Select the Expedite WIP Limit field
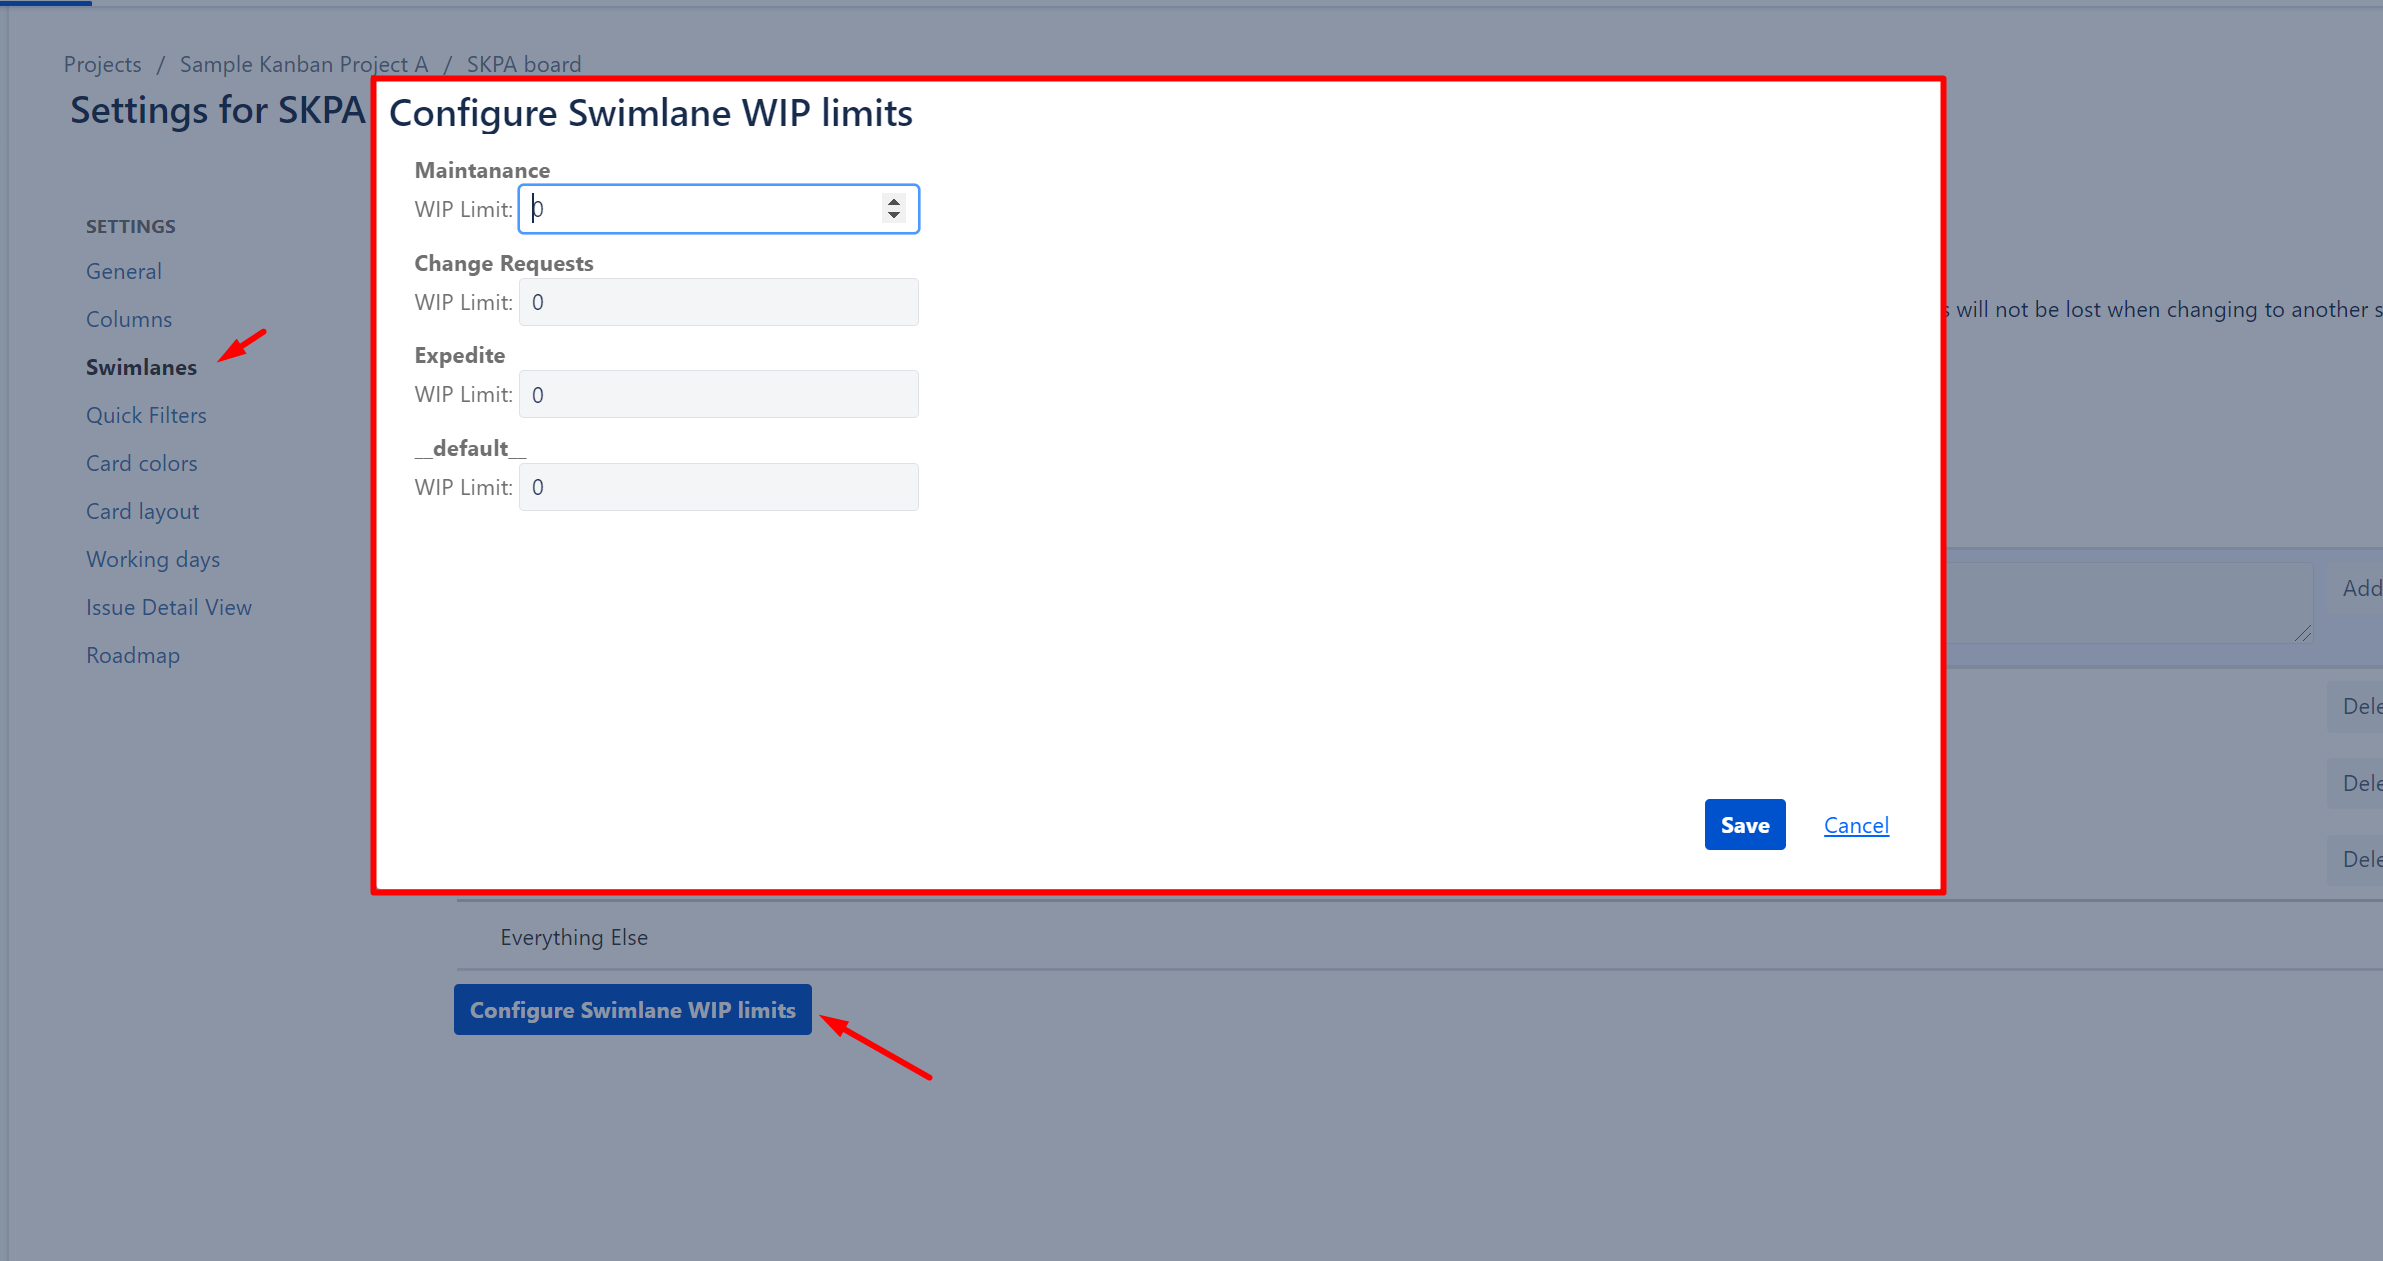Viewport: 2383px width, 1261px height. click(718, 394)
